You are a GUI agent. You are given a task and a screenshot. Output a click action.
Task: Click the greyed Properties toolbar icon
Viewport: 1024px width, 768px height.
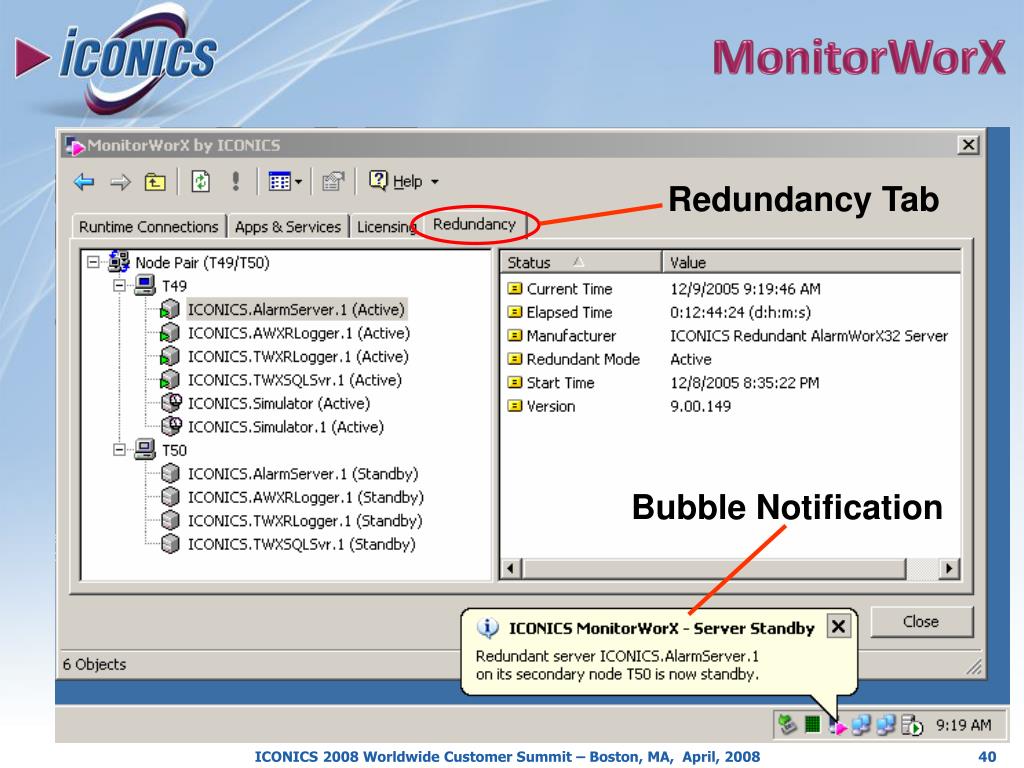coord(333,182)
